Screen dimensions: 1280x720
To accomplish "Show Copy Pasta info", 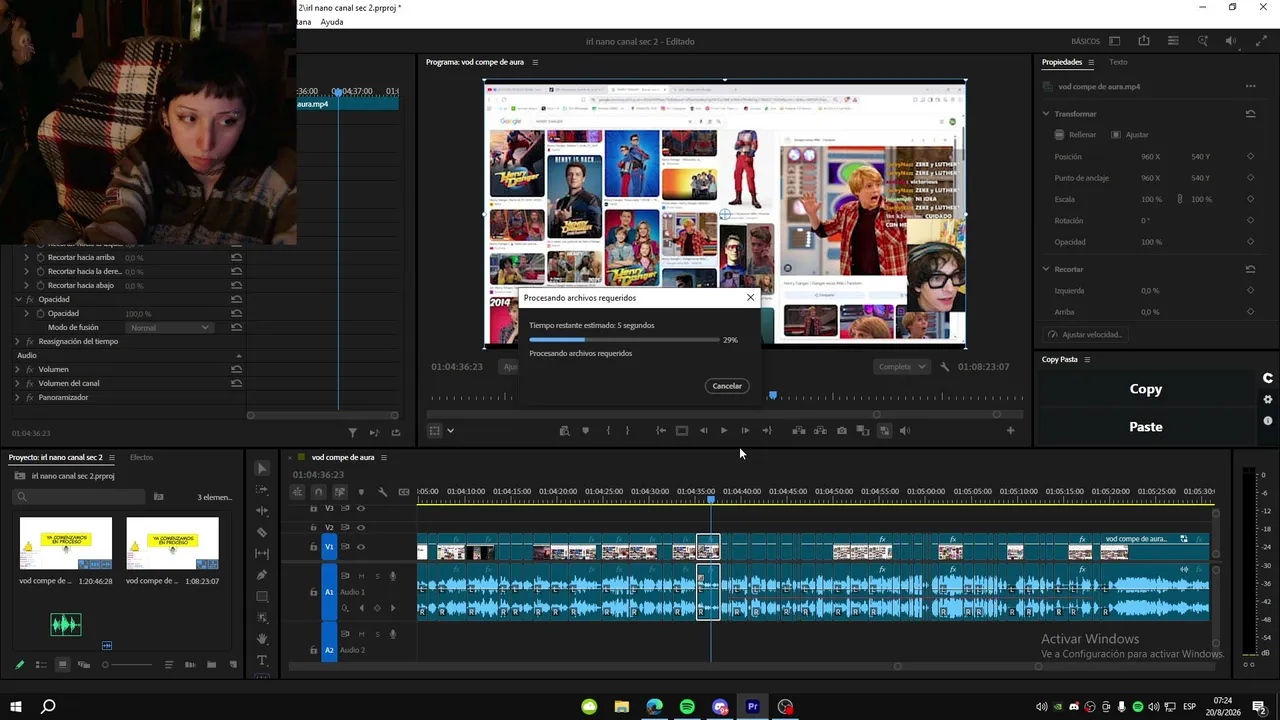I will coord(1268,421).
